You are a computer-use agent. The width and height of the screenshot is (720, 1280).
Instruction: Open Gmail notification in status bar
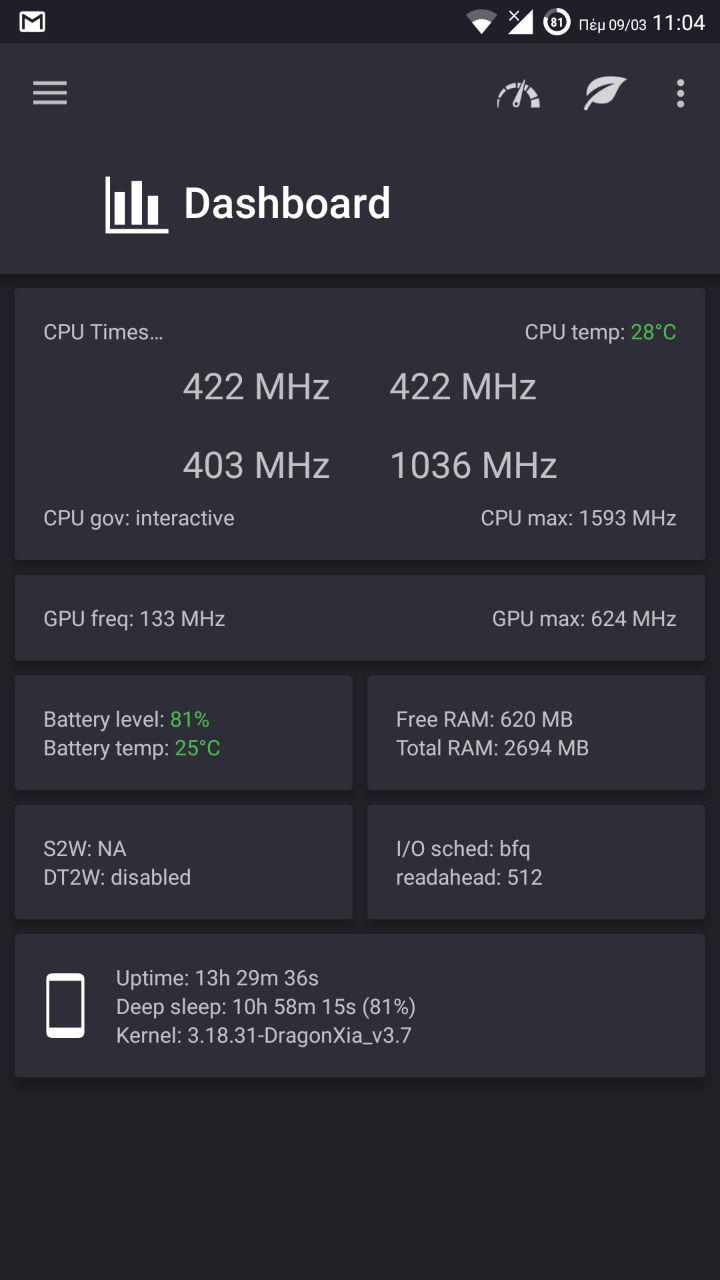point(32,22)
